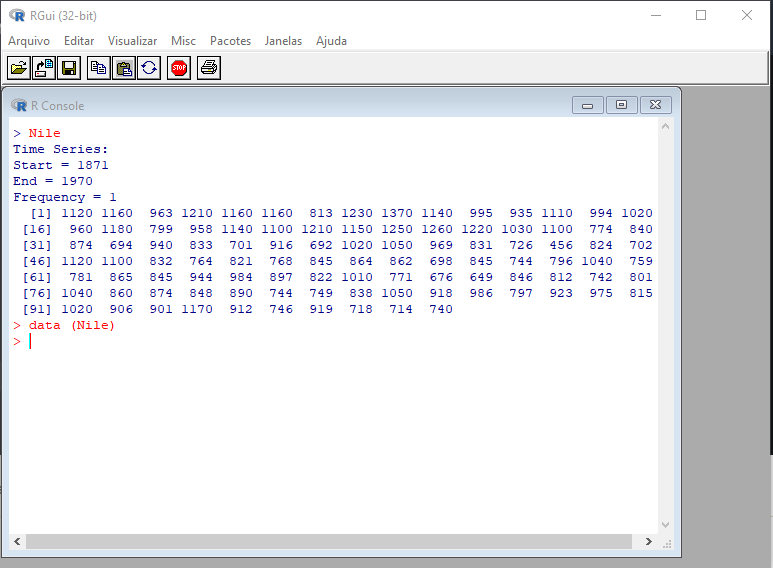Click the R Console title text
Screen dimensions: 773x568
(x=58, y=106)
